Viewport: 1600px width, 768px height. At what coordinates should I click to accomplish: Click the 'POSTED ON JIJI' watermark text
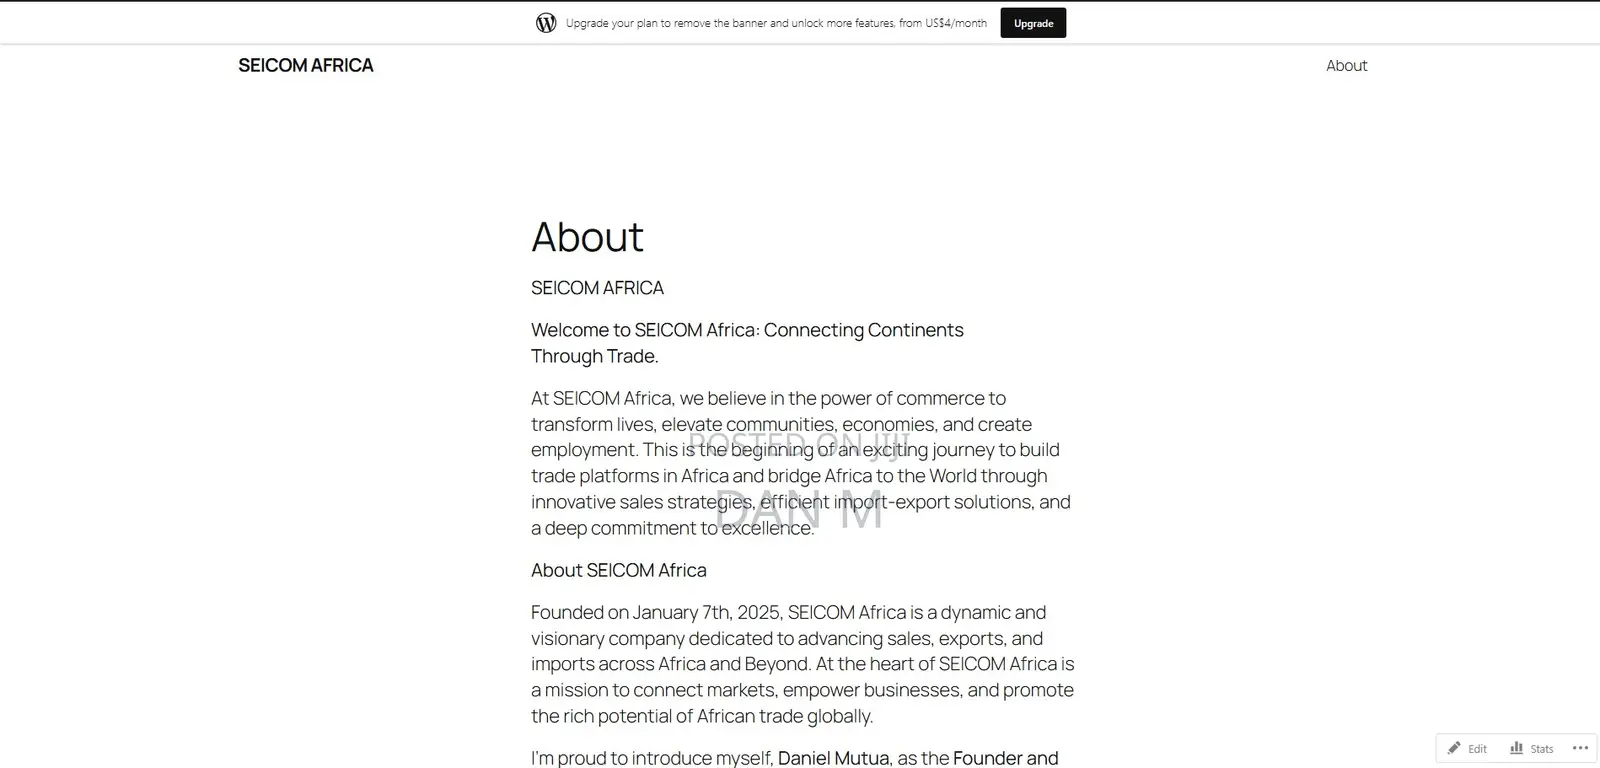coord(799,444)
